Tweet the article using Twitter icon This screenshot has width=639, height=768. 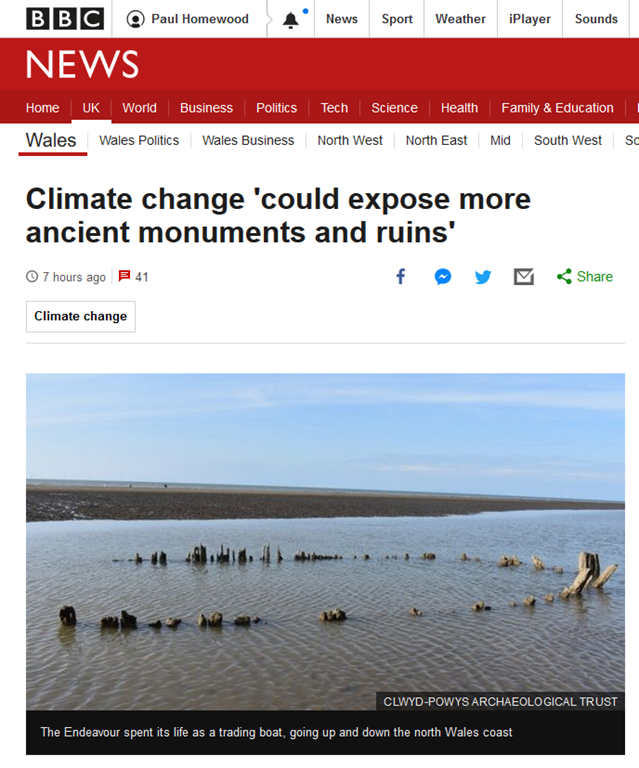tap(483, 277)
